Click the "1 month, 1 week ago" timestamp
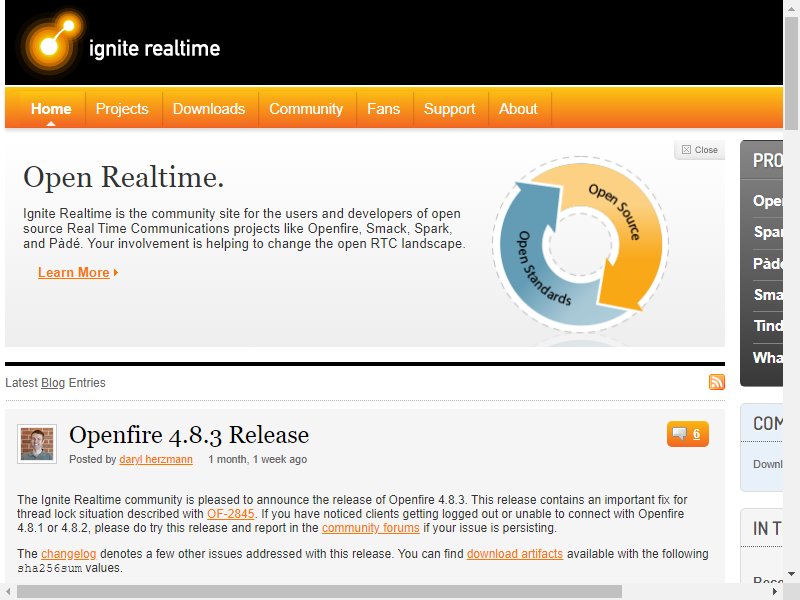The height and width of the screenshot is (600, 800). tap(257, 459)
